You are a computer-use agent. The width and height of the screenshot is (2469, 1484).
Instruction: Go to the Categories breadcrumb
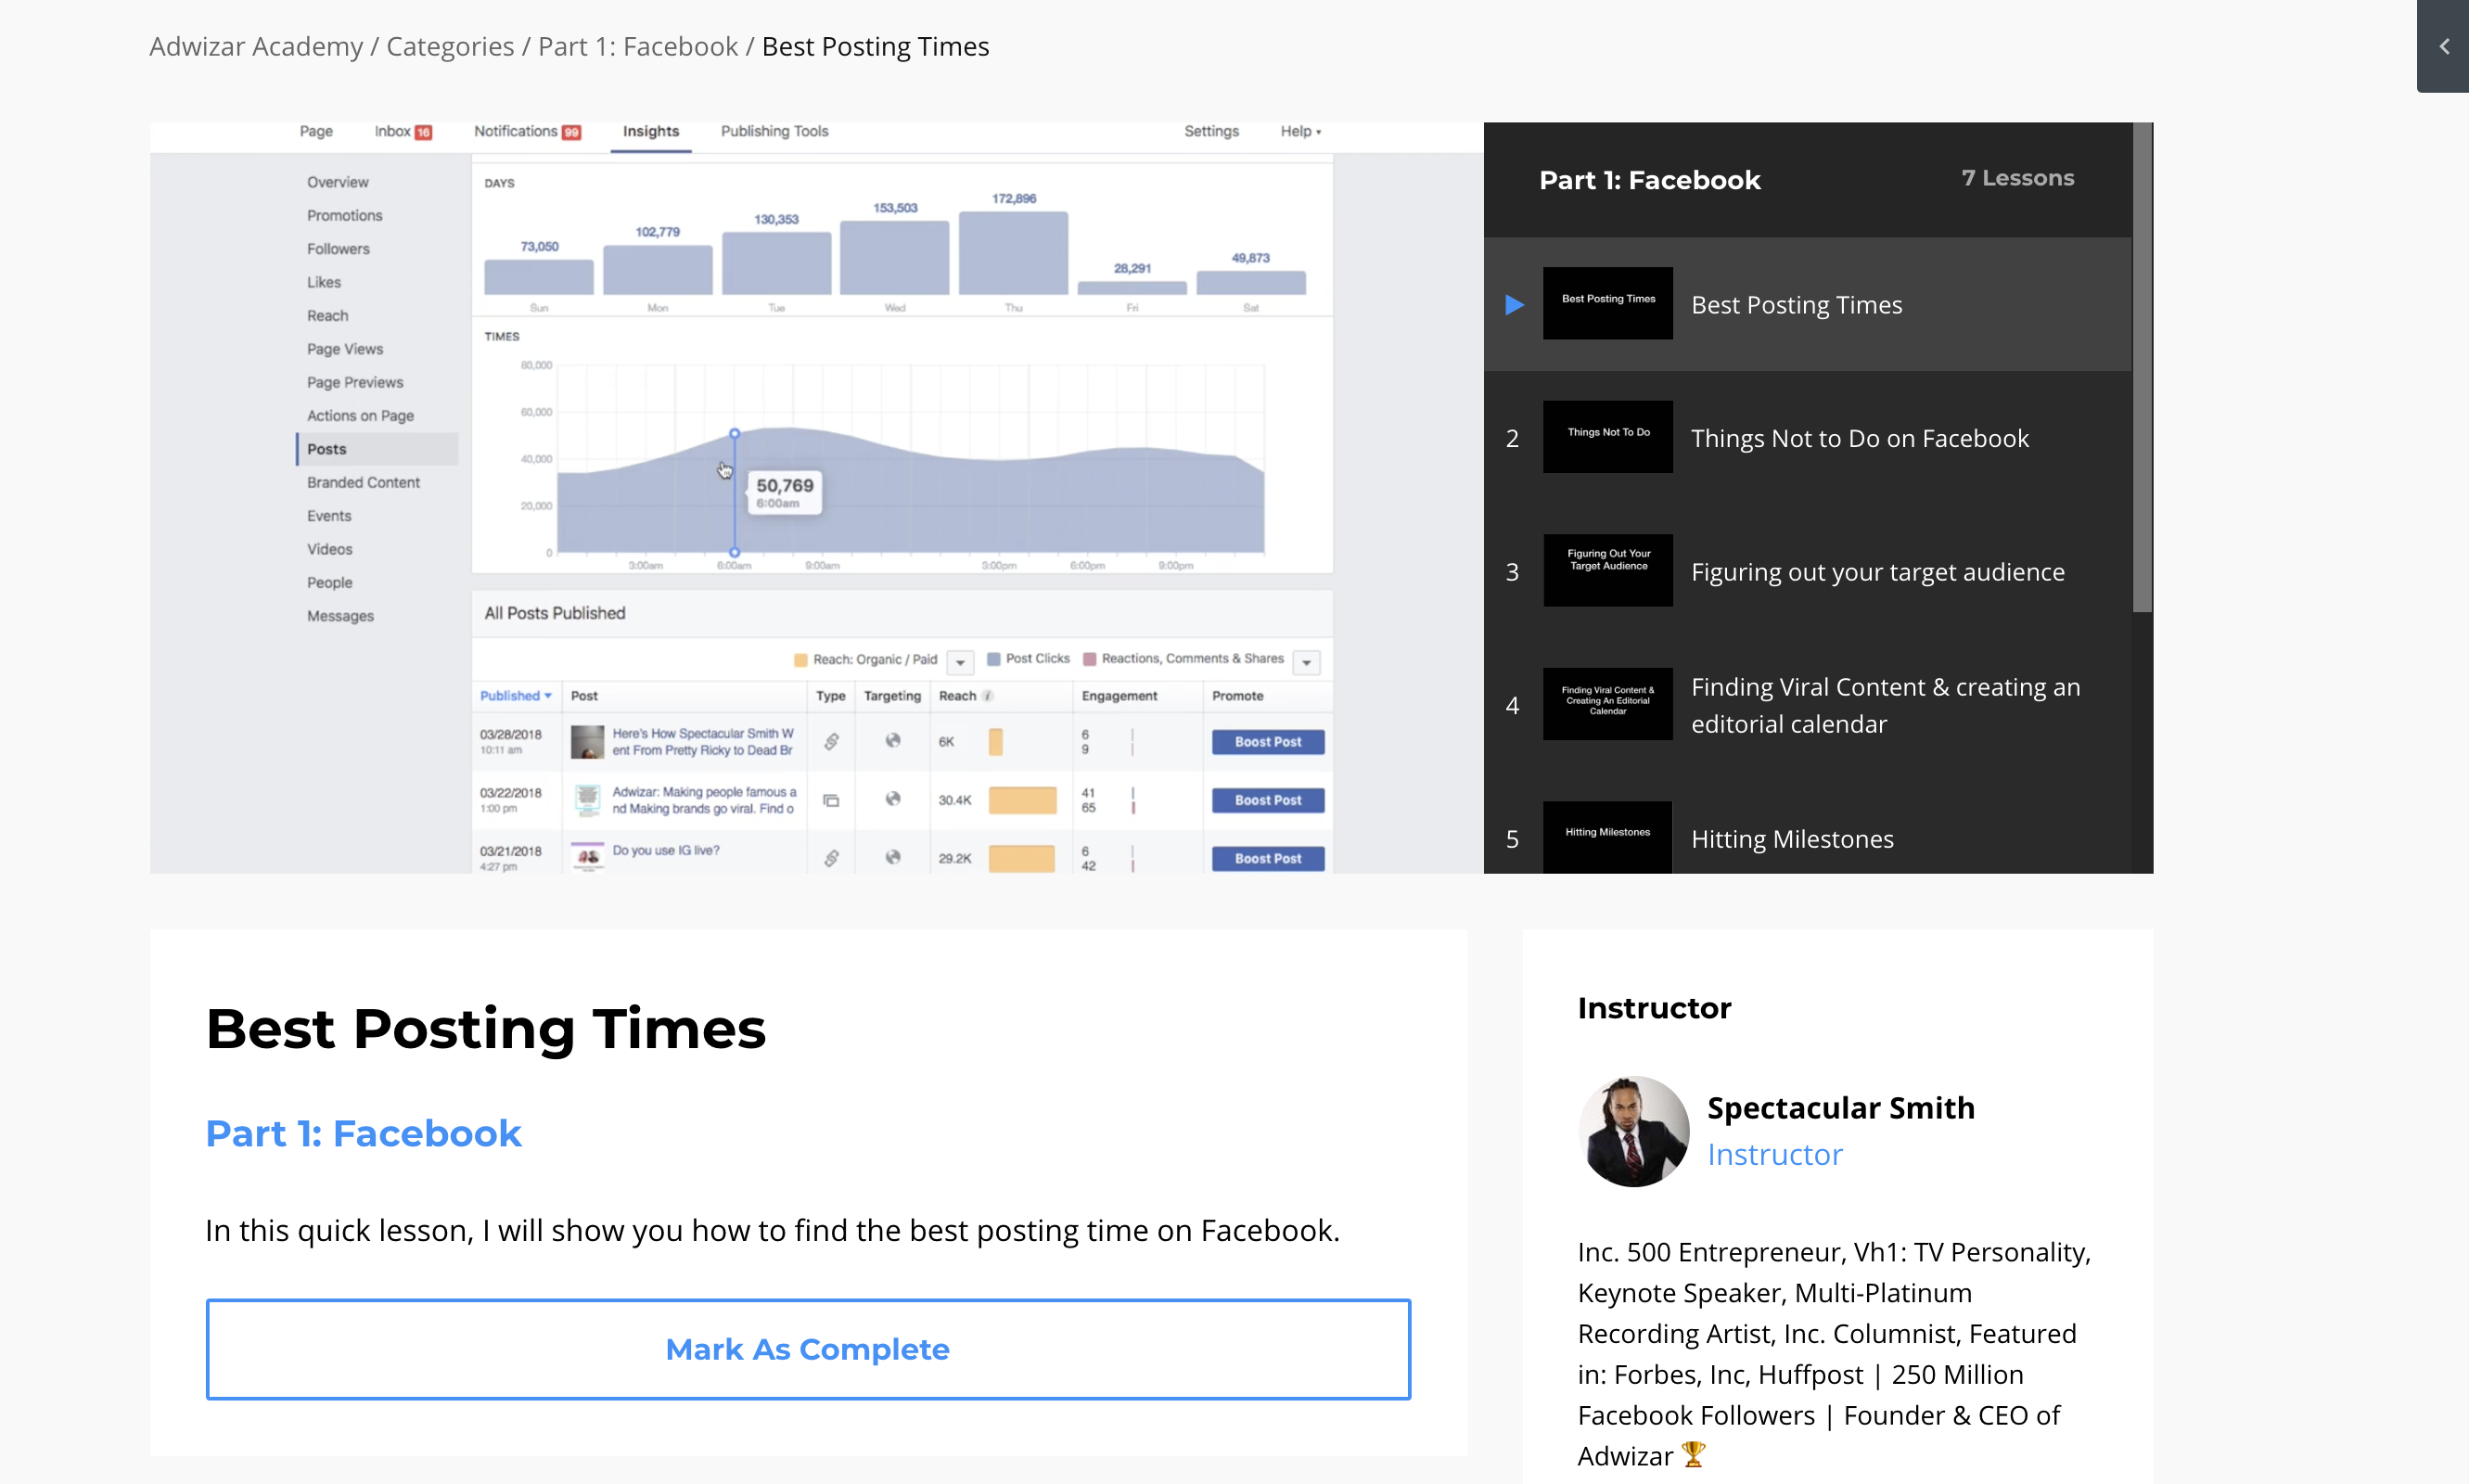(450, 47)
